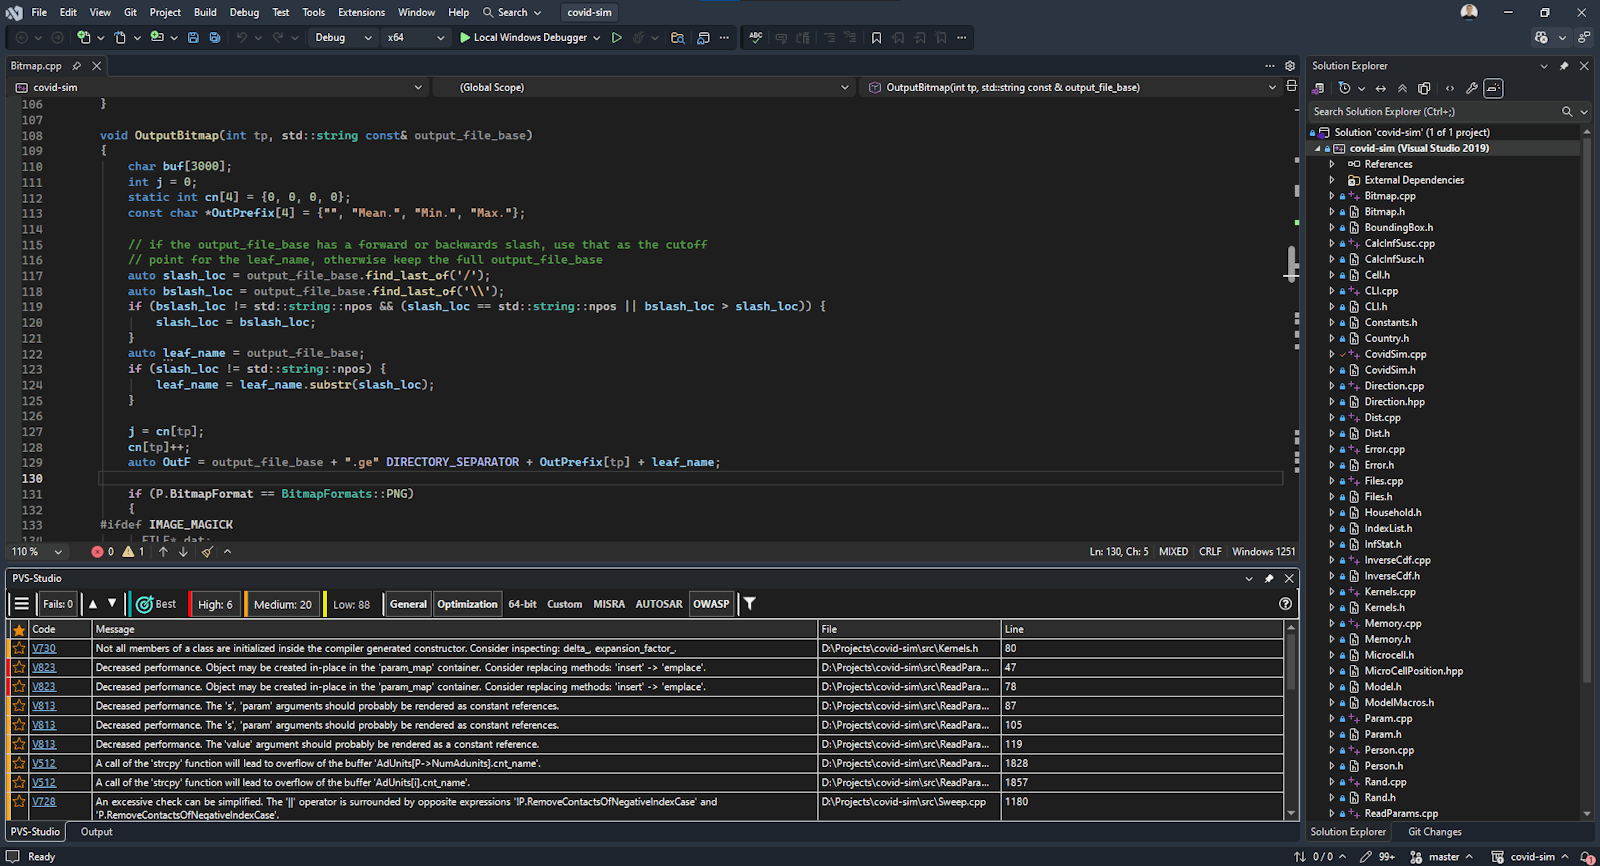Click the code cleanup broom icon
Screen dimensions: 1600x866
click(207, 552)
